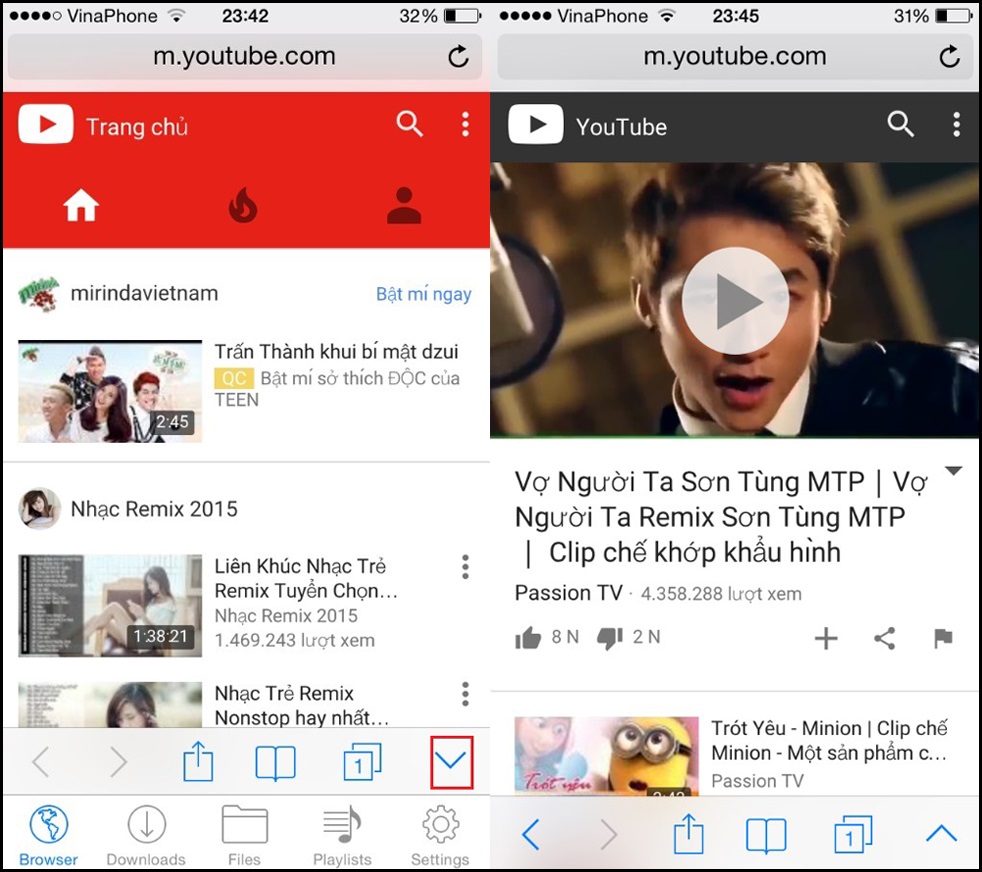The width and height of the screenshot is (982, 872).
Task: Like the Vợ Người Ta video
Action: tap(529, 637)
